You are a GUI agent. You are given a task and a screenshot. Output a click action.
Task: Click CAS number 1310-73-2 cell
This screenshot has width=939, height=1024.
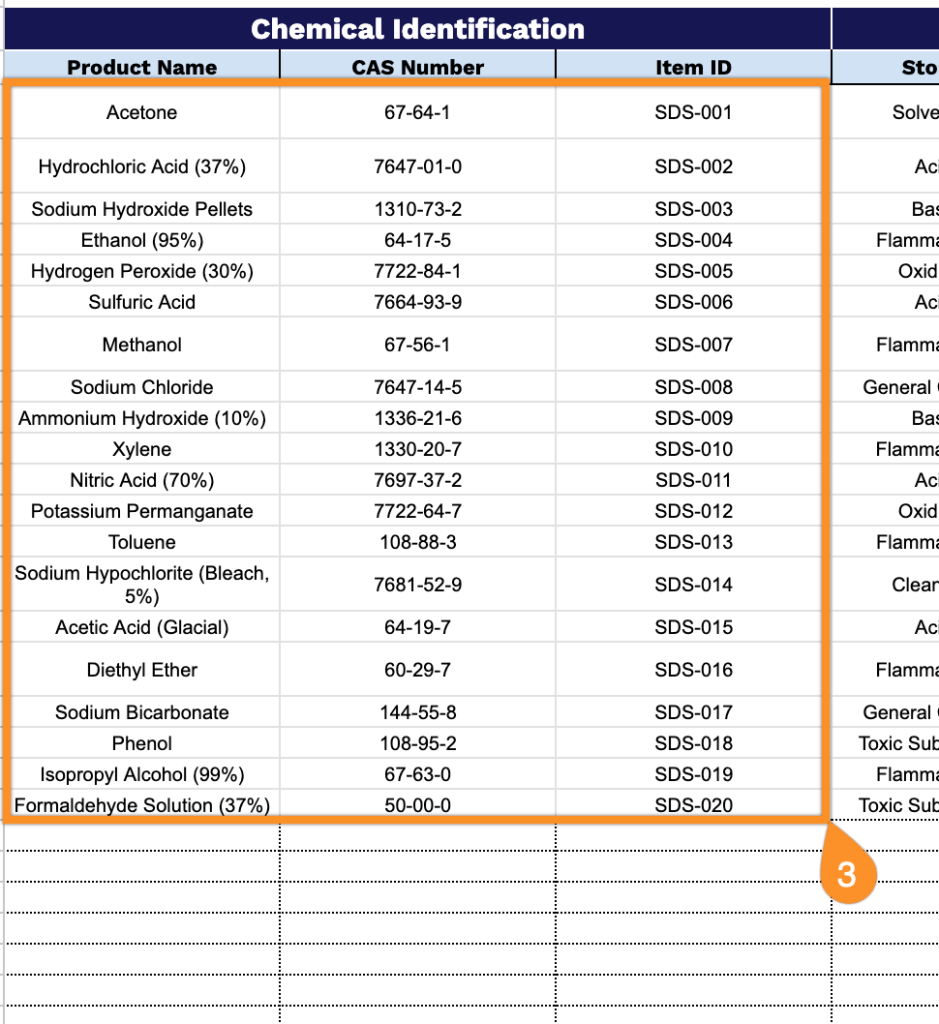(x=417, y=209)
